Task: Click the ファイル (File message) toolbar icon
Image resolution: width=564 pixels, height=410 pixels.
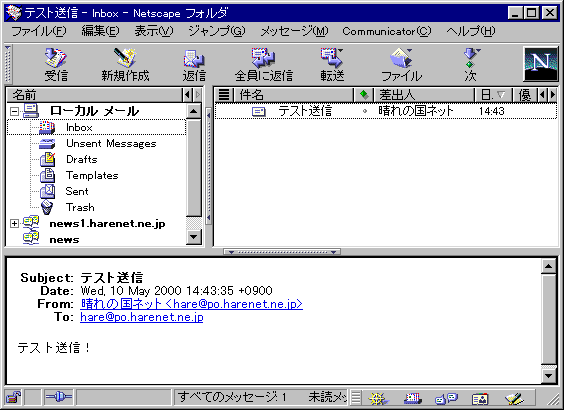Action: coord(401,65)
